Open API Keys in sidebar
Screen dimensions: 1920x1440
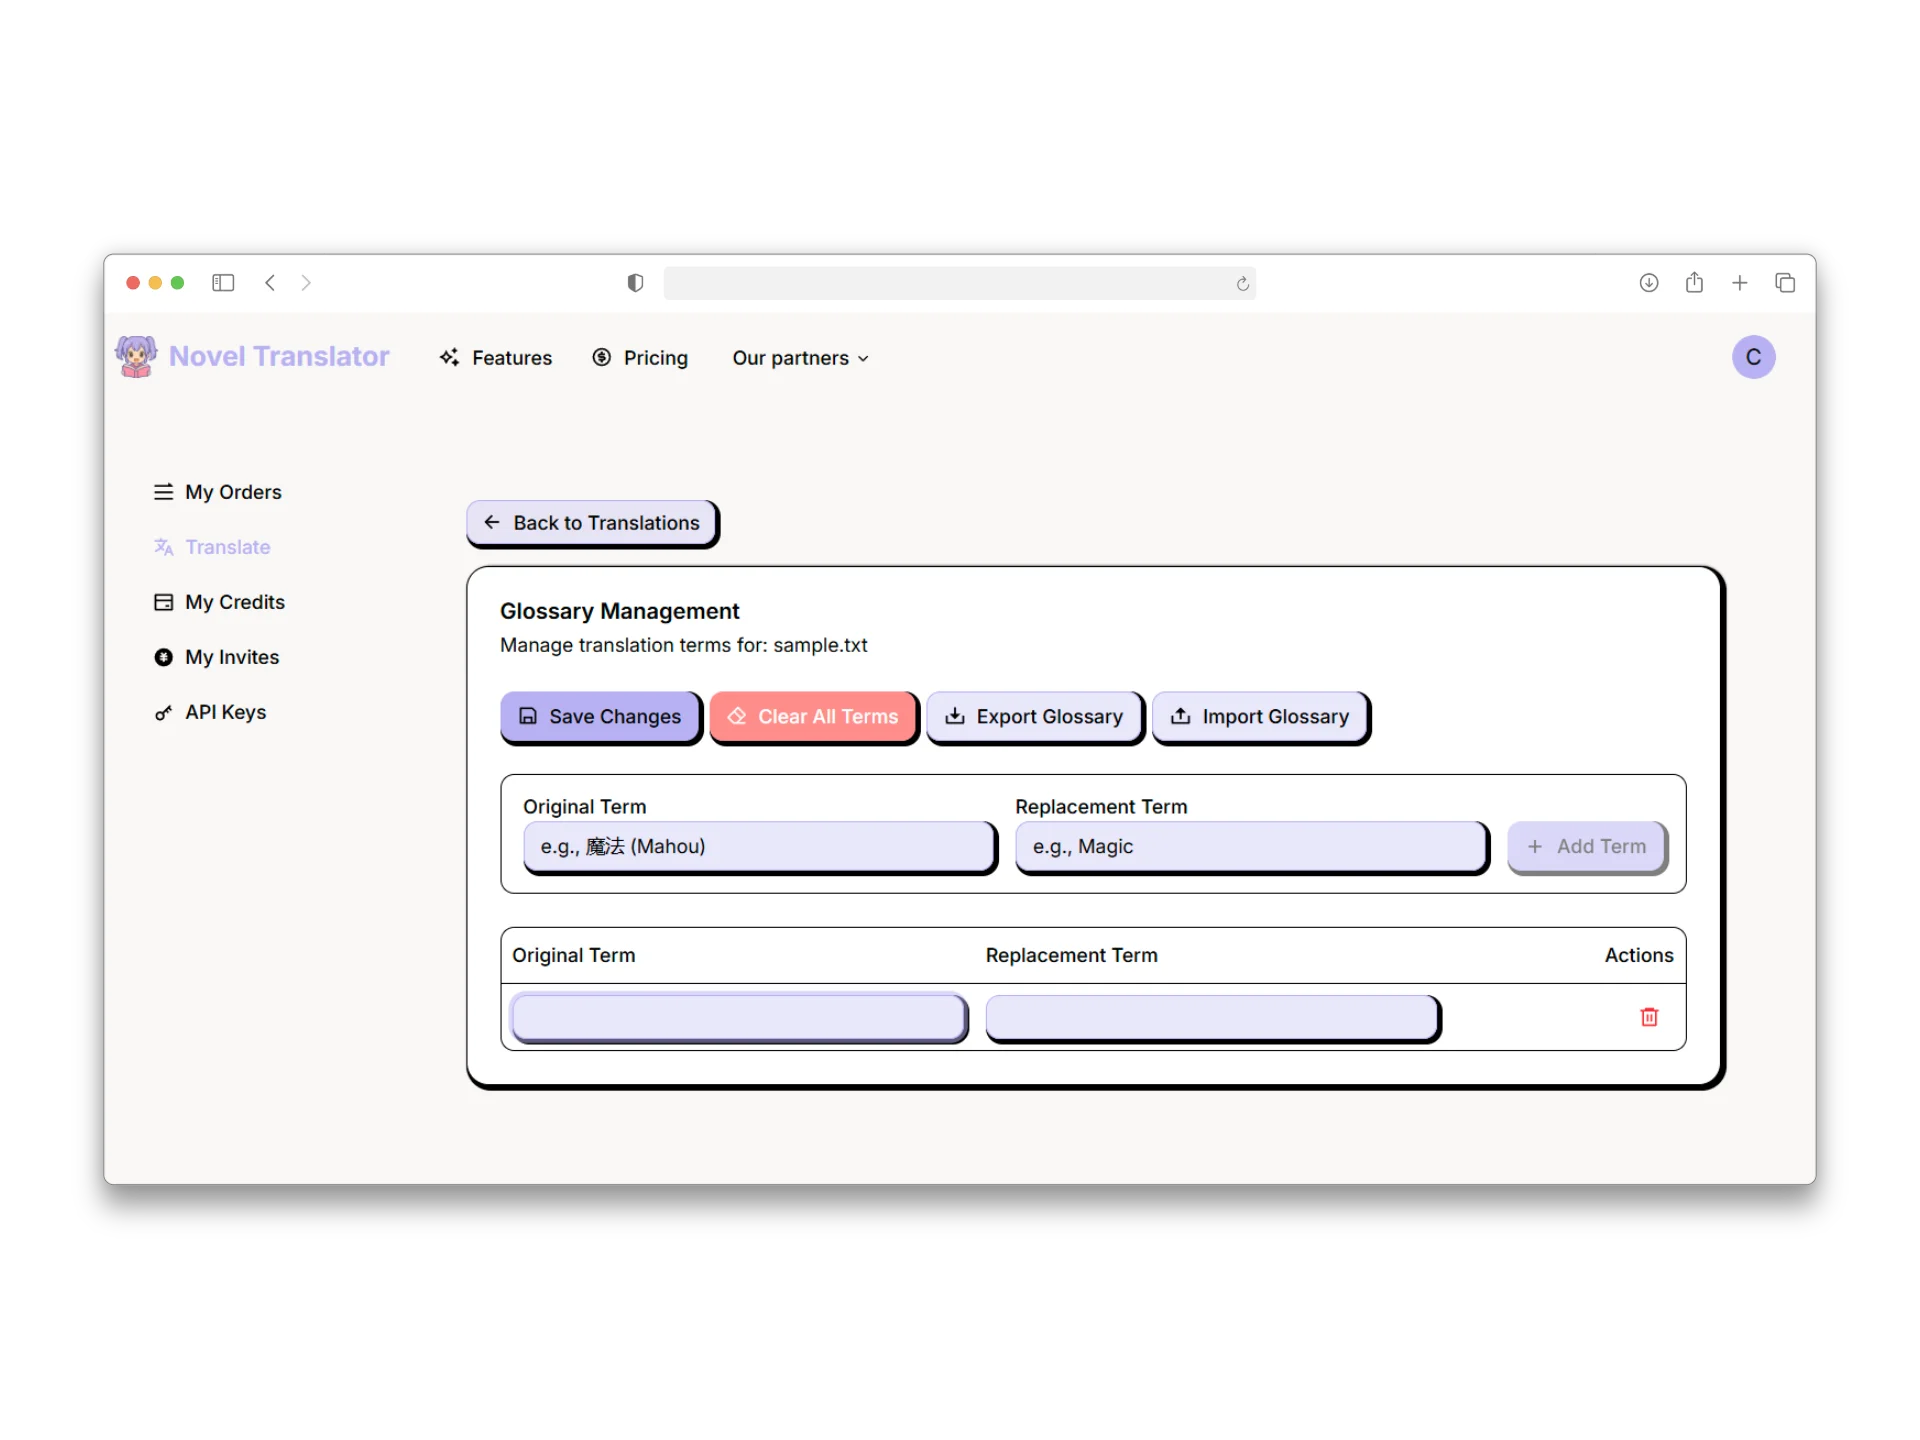coord(210,712)
